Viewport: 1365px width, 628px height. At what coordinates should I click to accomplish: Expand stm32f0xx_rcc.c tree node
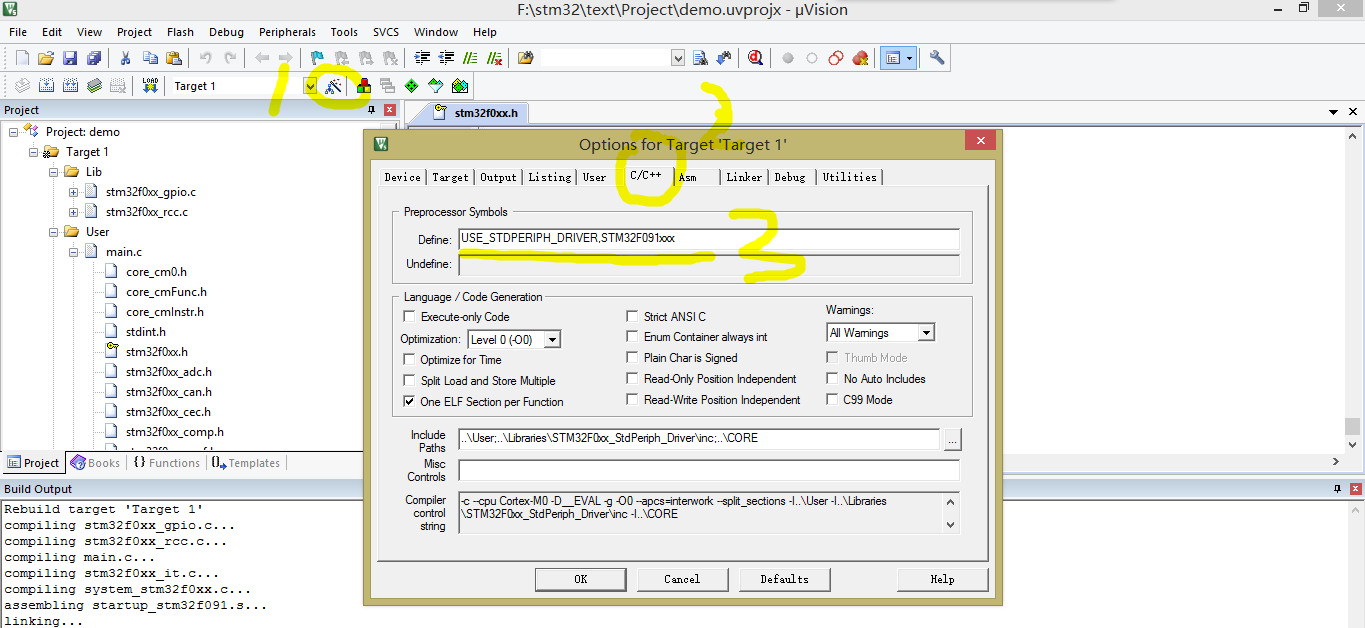click(x=73, y=212)
